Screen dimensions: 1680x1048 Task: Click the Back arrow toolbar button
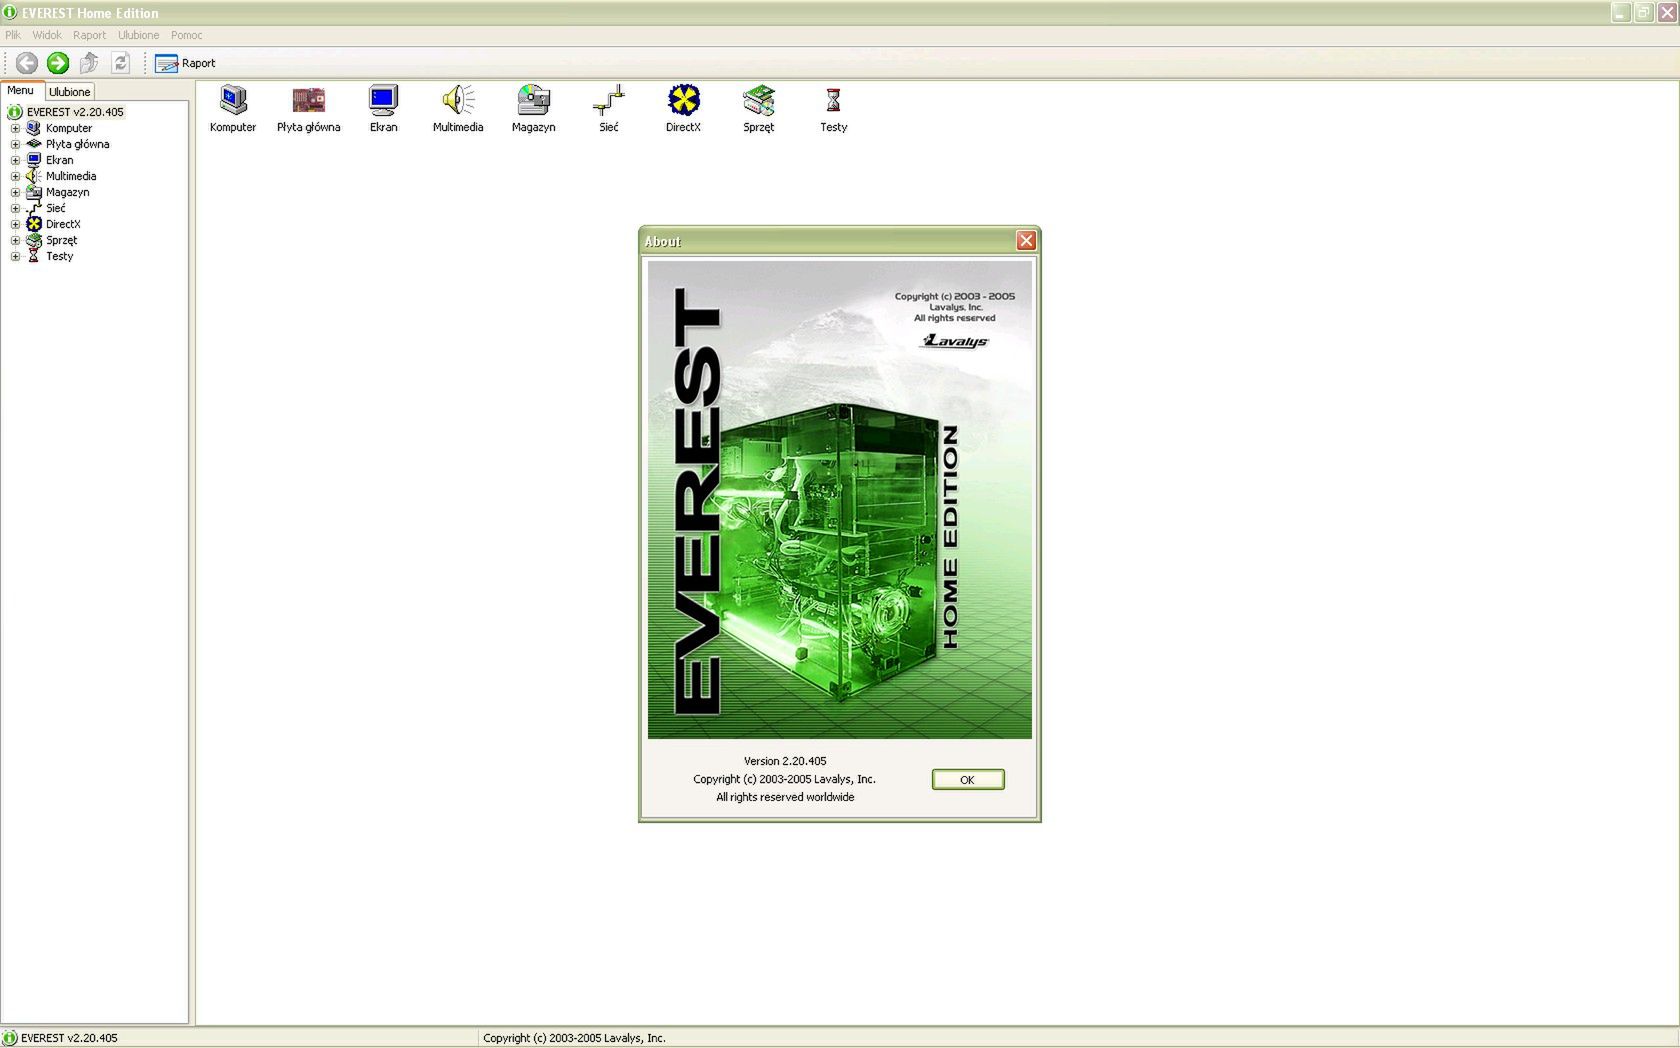[27, 63]
